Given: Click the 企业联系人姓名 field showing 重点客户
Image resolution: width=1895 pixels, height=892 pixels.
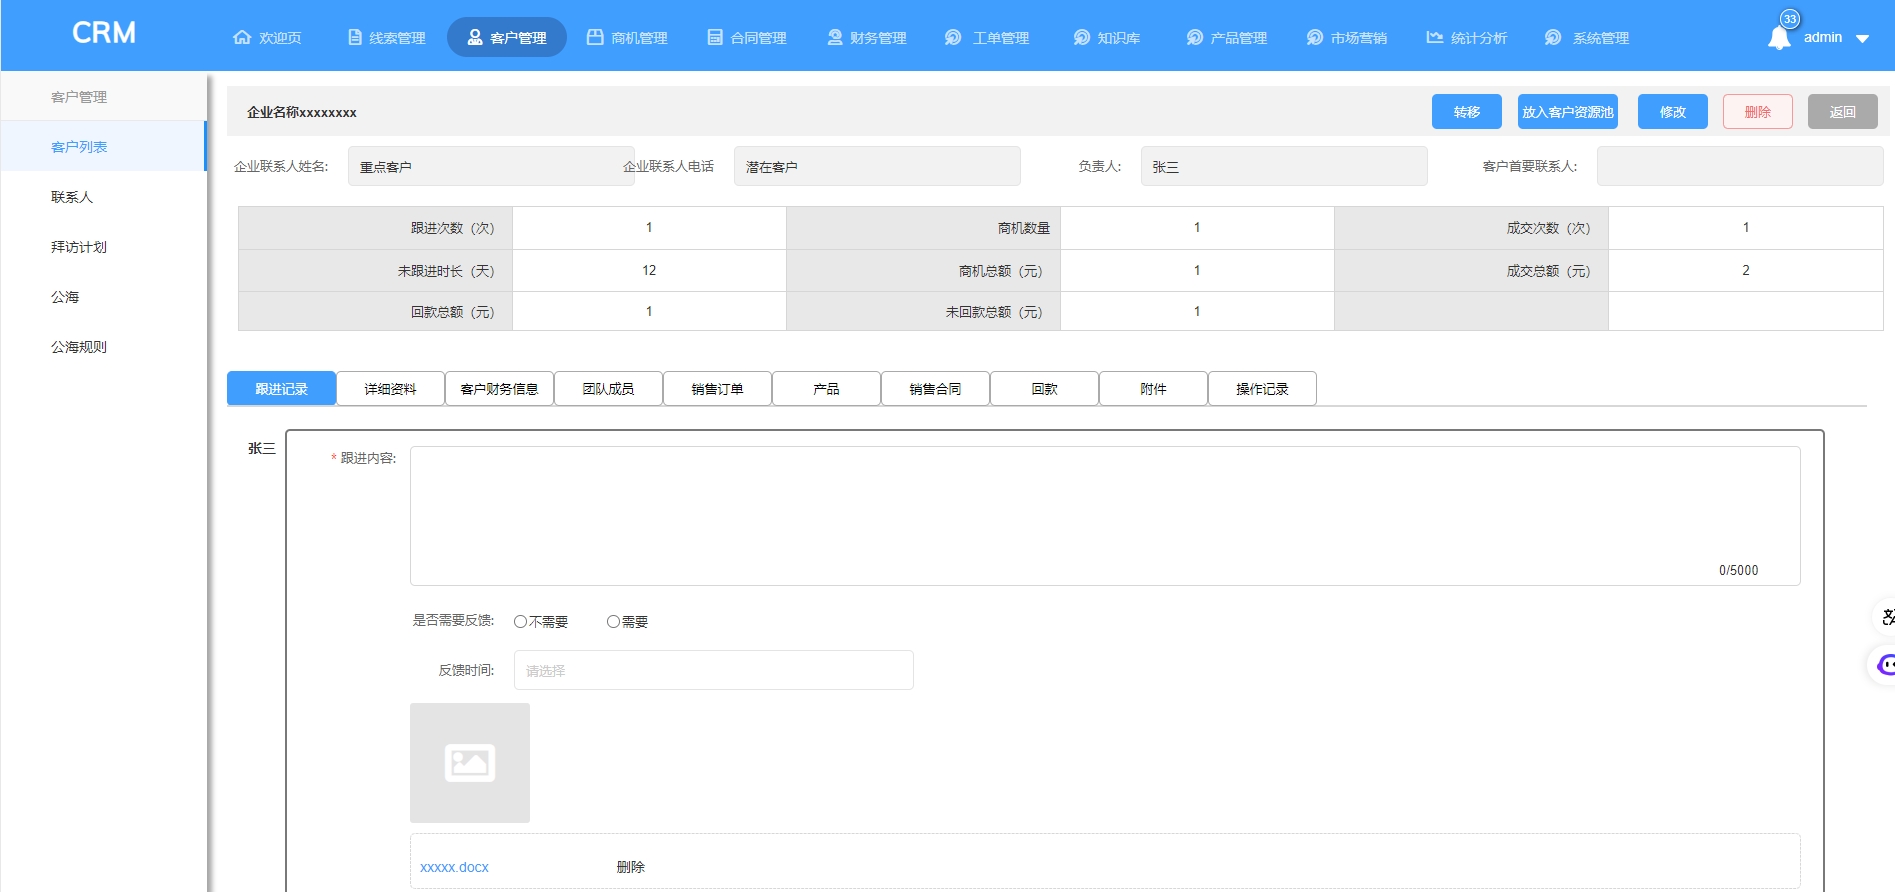Looking at the screenshot, I should point(491,166).
